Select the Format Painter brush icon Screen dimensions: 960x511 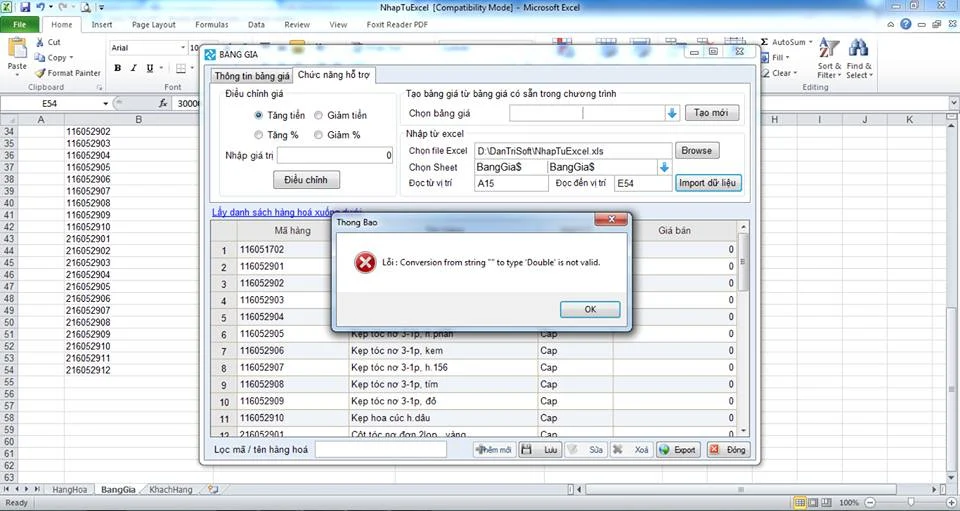pyautogui.click(x=40, y=73)
